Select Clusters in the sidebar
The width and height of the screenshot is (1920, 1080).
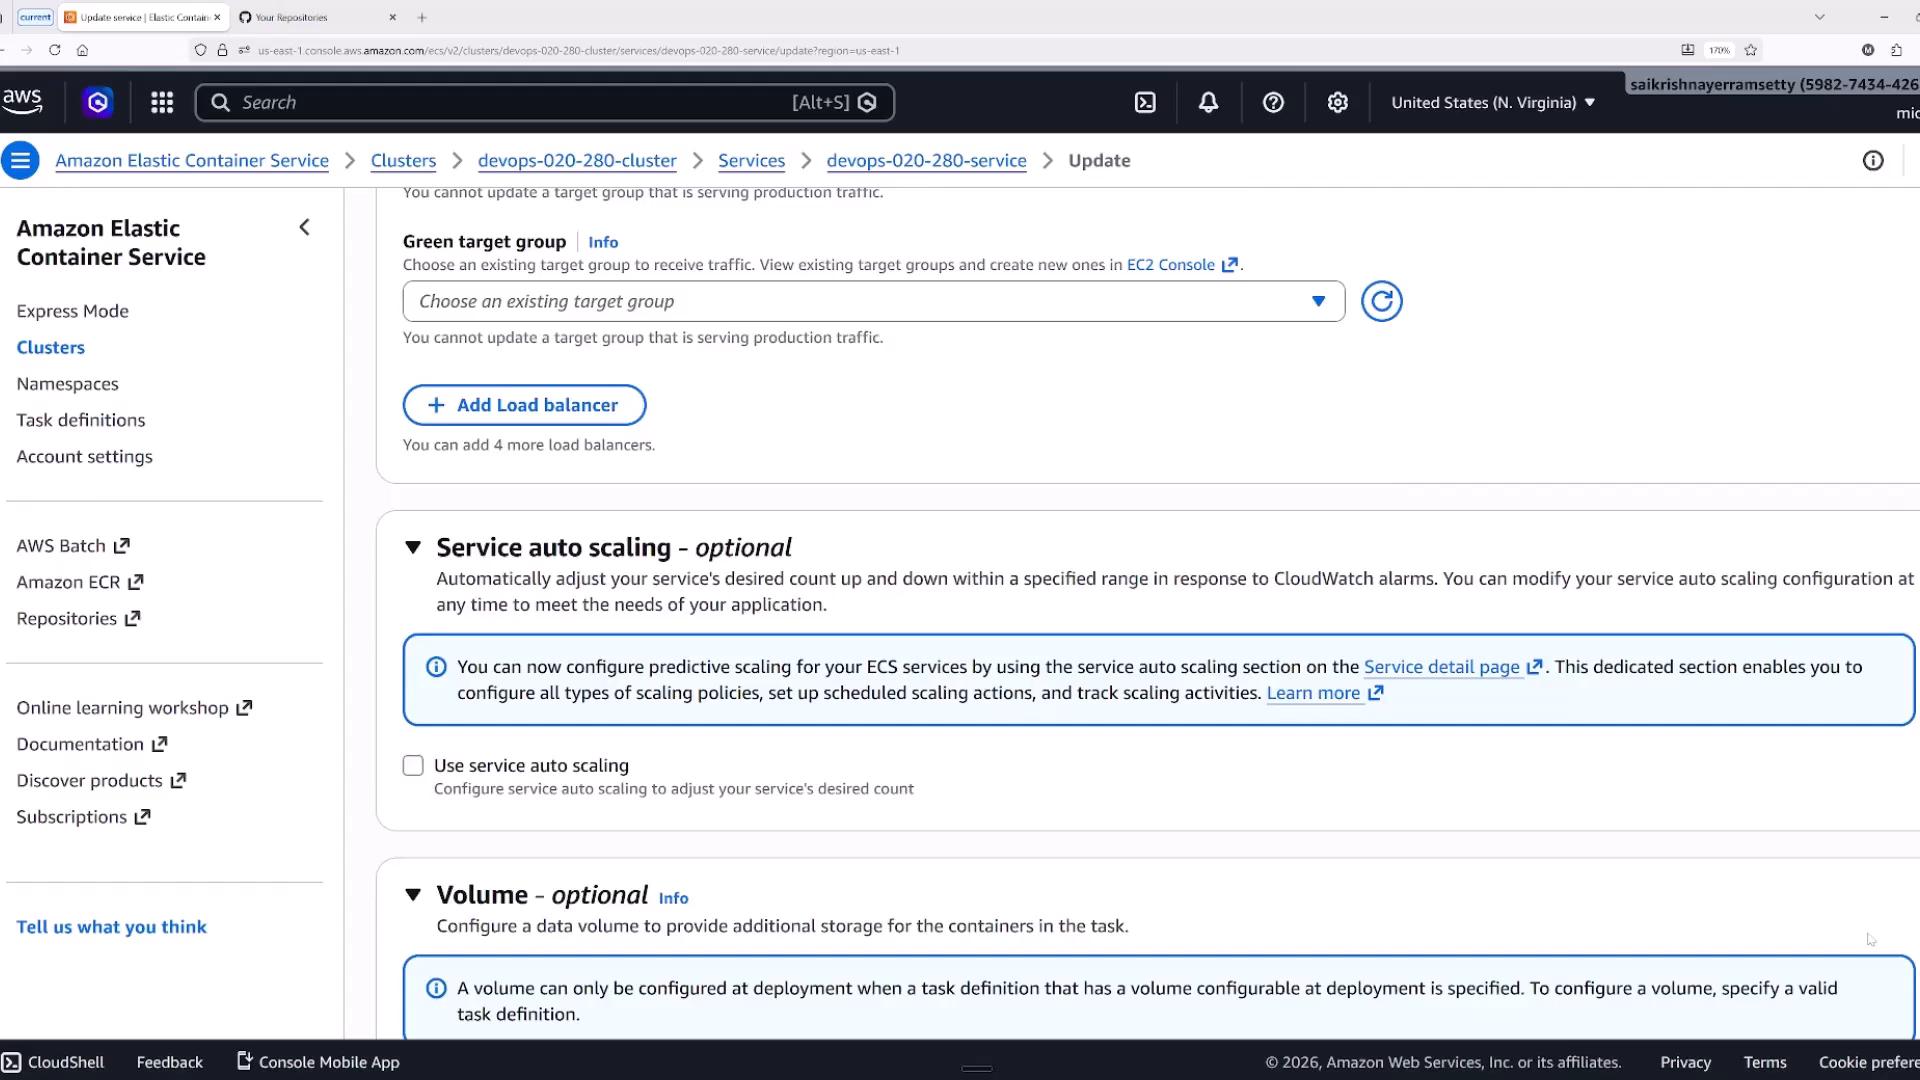click(50, 347)
